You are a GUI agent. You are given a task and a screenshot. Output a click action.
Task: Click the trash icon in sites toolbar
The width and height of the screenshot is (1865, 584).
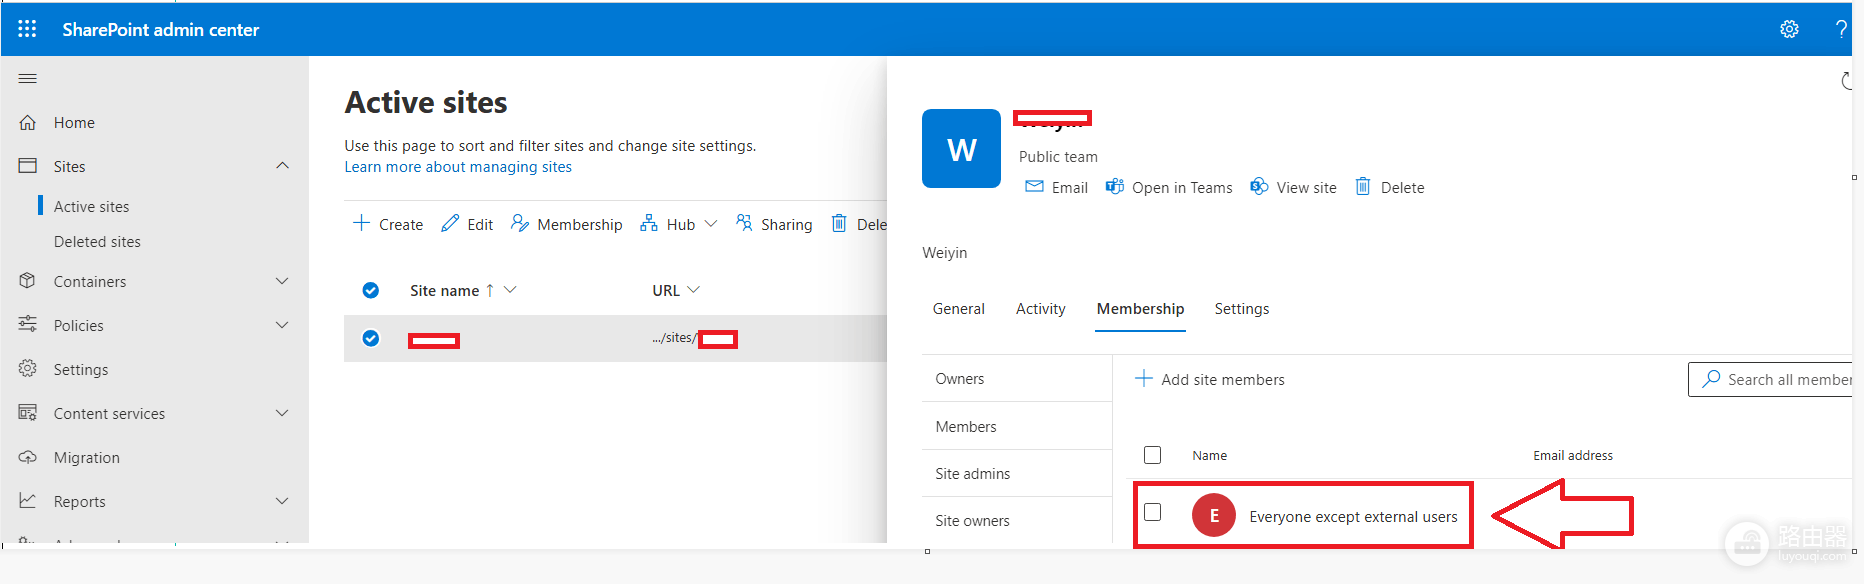coord(839,223)
